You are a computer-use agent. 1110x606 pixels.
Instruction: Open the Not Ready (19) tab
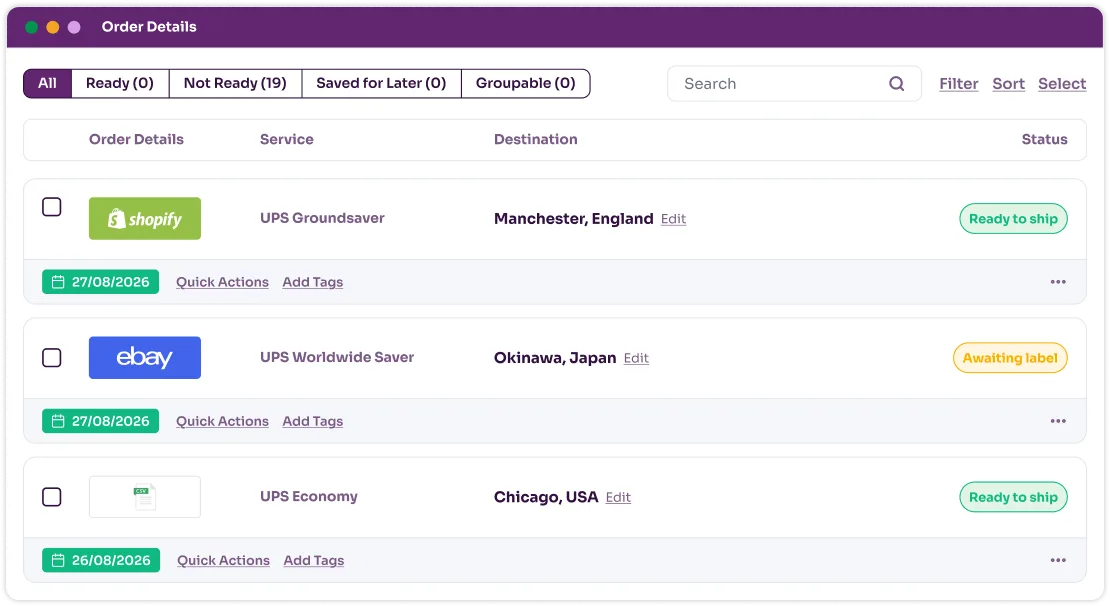(235, 84)
